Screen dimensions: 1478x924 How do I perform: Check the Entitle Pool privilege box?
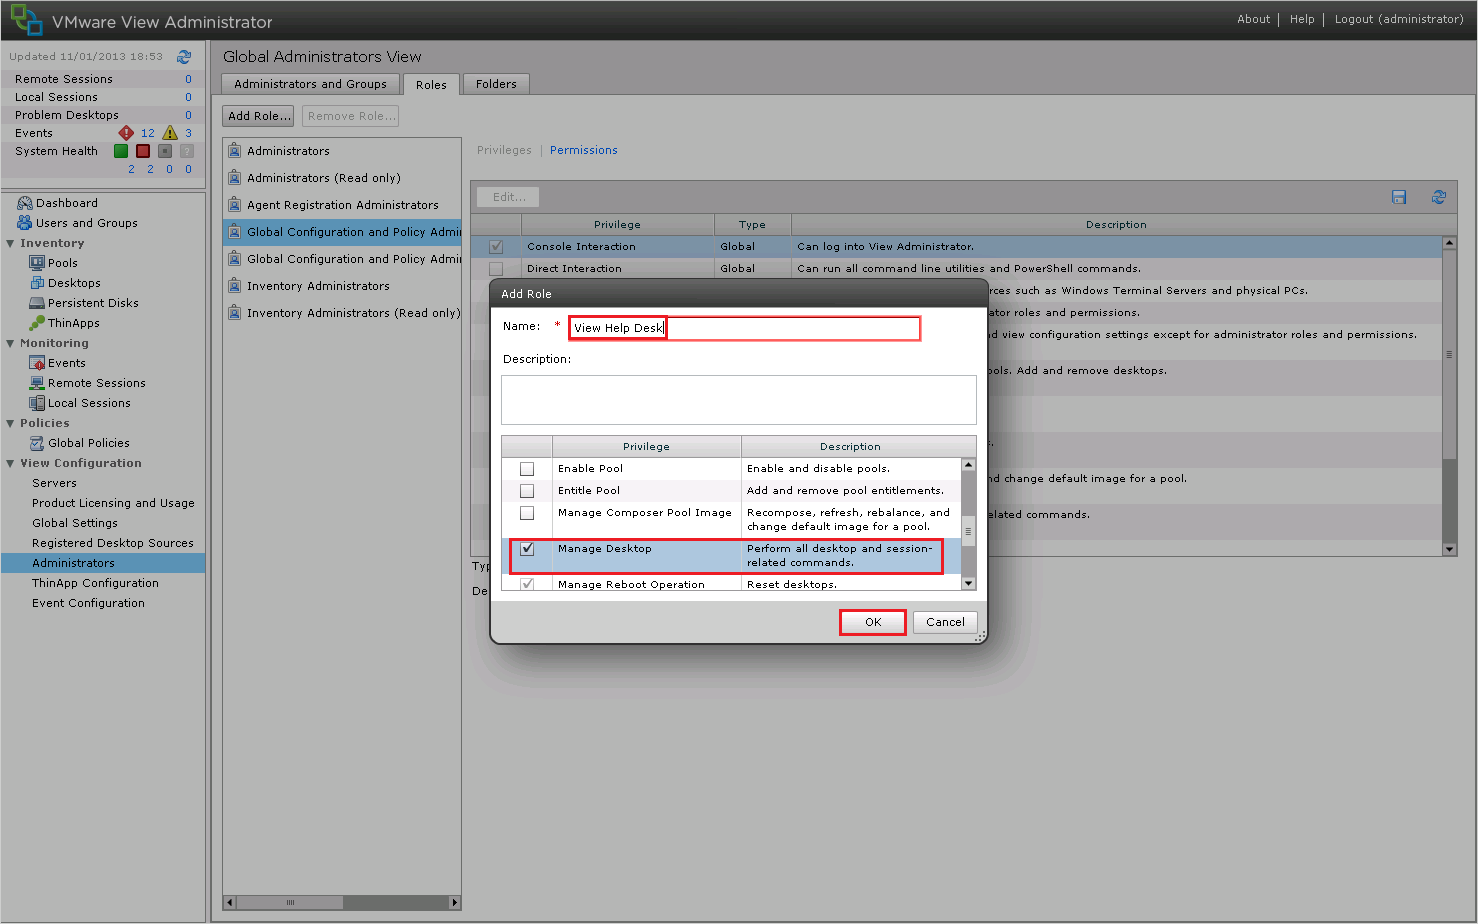click(527, 491)
